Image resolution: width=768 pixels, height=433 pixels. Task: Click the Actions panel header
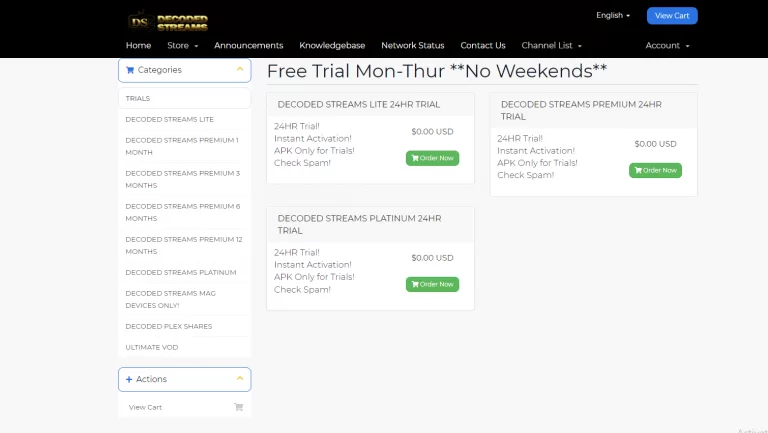185,379
